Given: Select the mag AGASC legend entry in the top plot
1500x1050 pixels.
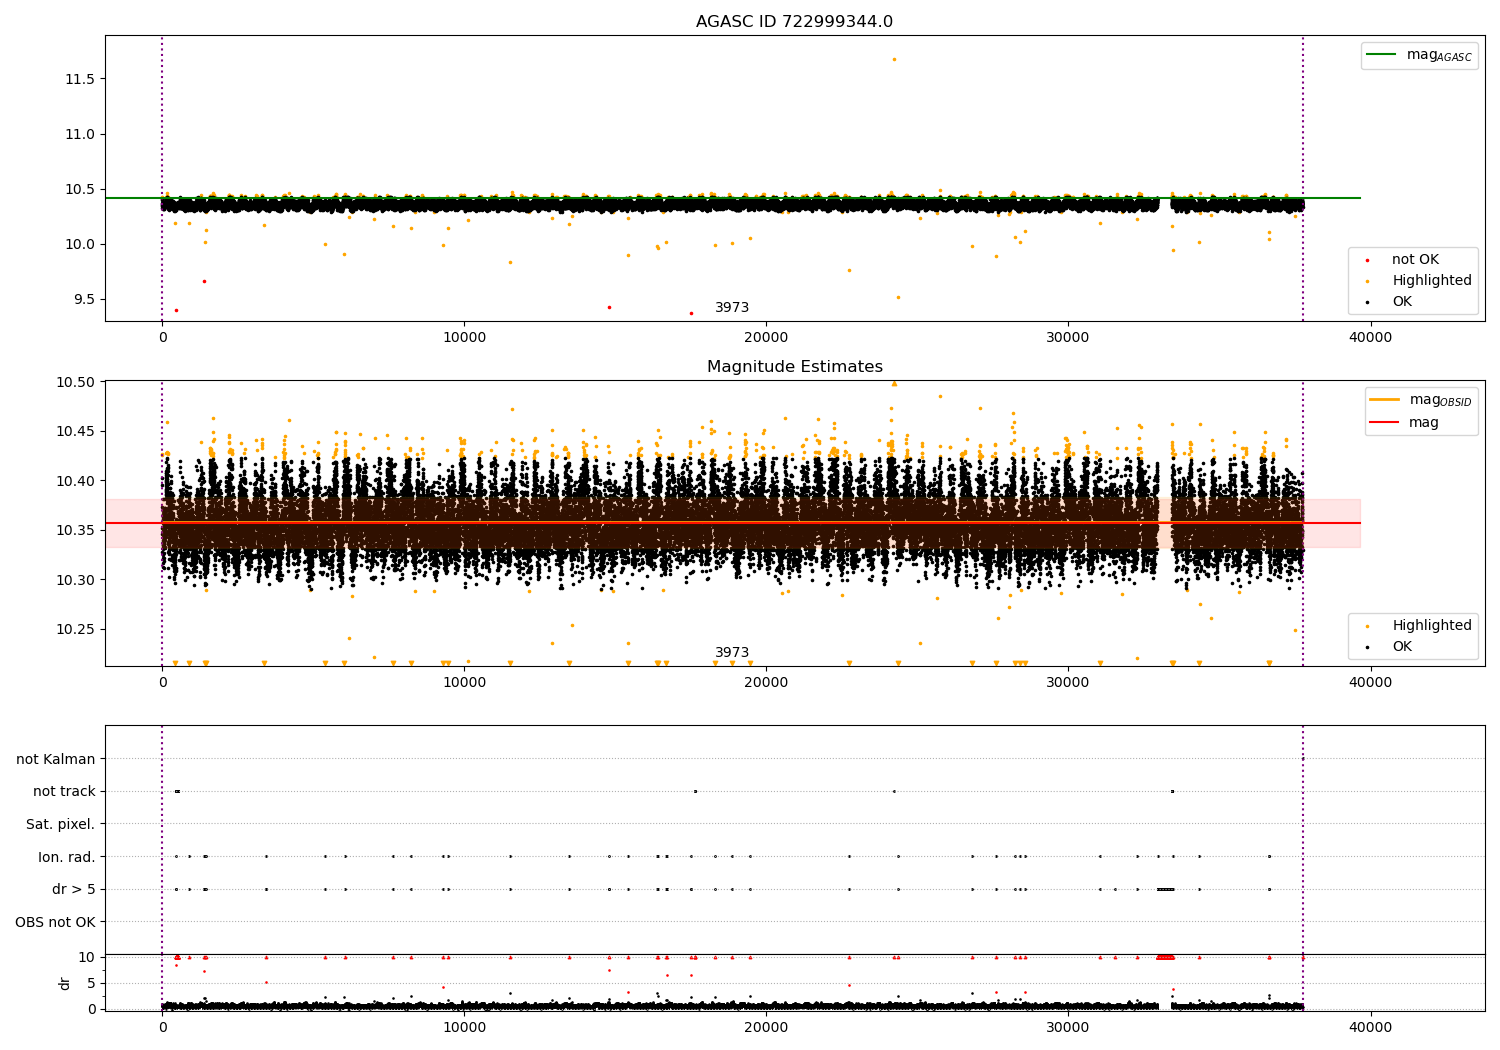Looking at the screenshot, I should tap(1420, 55).
